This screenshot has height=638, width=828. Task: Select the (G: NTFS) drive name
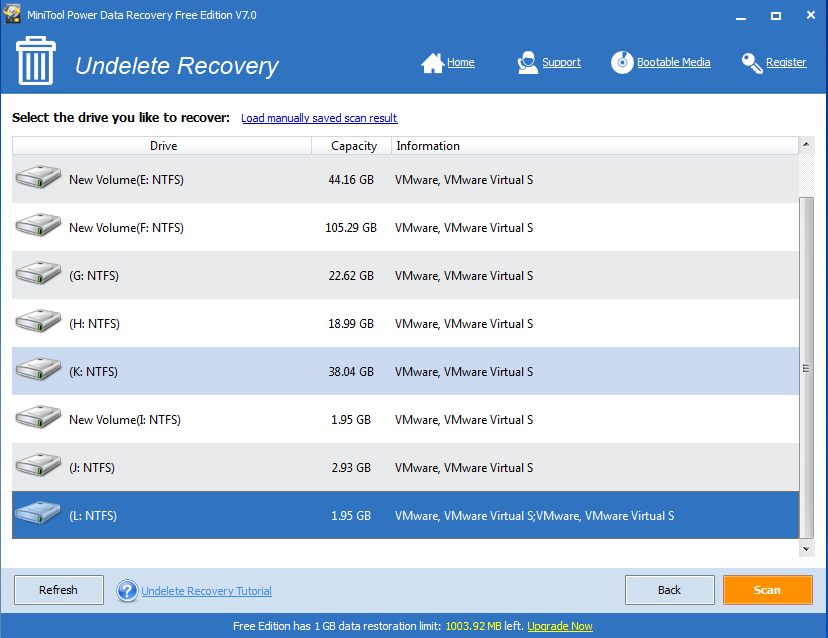coord(94,276)
